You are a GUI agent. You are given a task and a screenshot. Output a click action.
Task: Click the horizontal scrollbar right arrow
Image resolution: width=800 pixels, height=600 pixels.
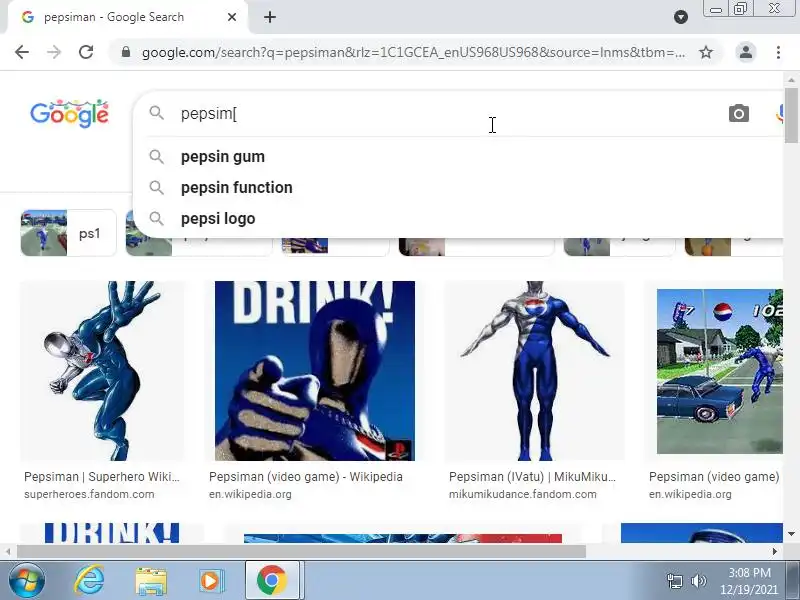(x=775, y=552)
